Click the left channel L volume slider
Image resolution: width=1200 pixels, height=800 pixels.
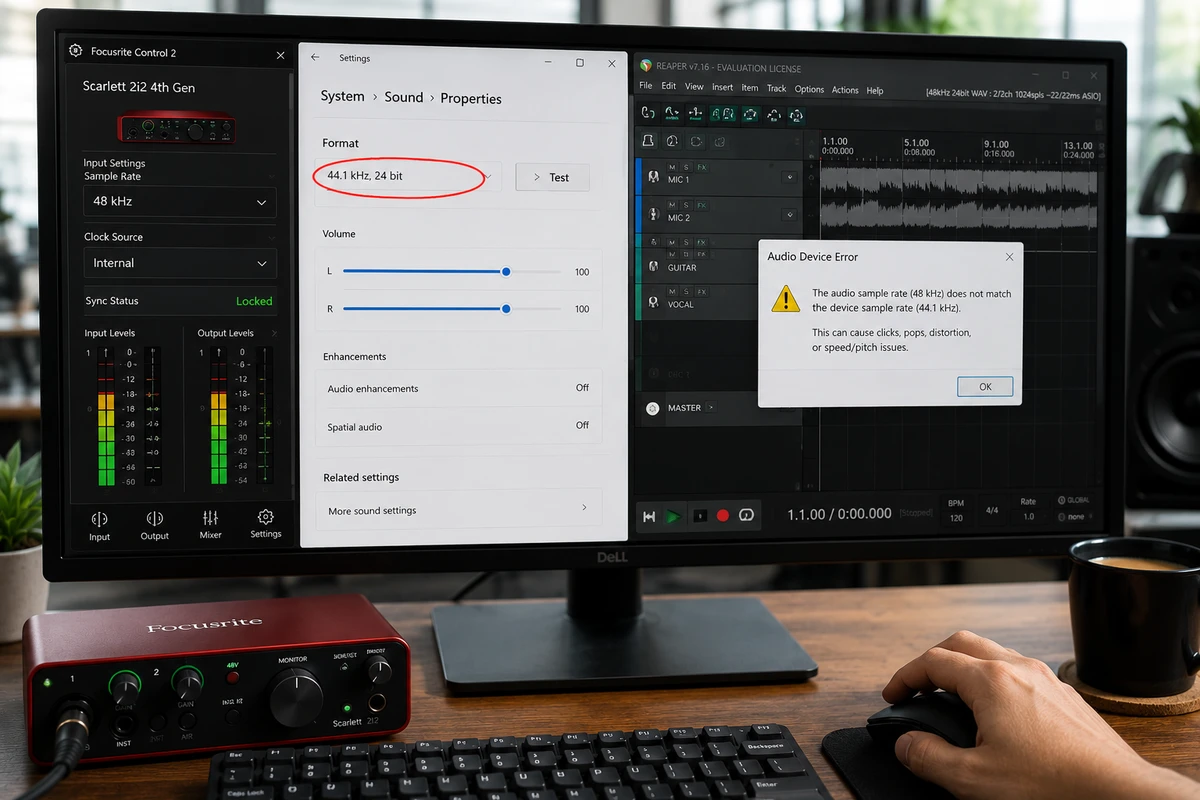click(x=451, y=271)
